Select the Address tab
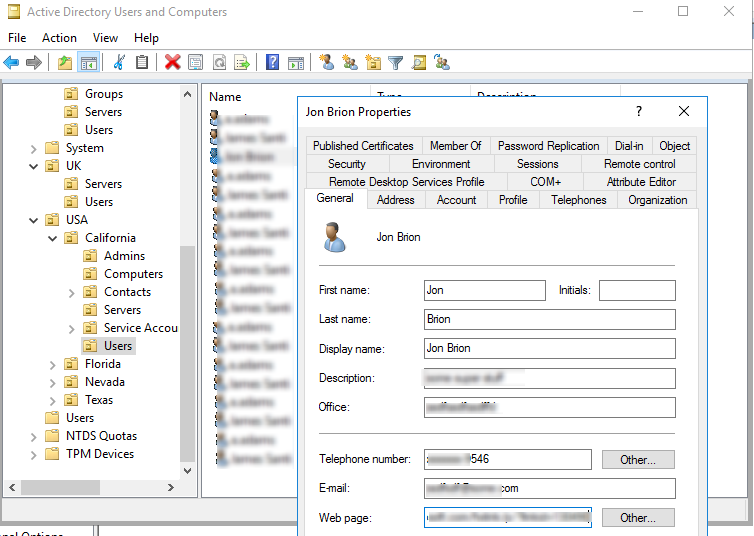Screen dimensions: 754x536 point(395,200)
